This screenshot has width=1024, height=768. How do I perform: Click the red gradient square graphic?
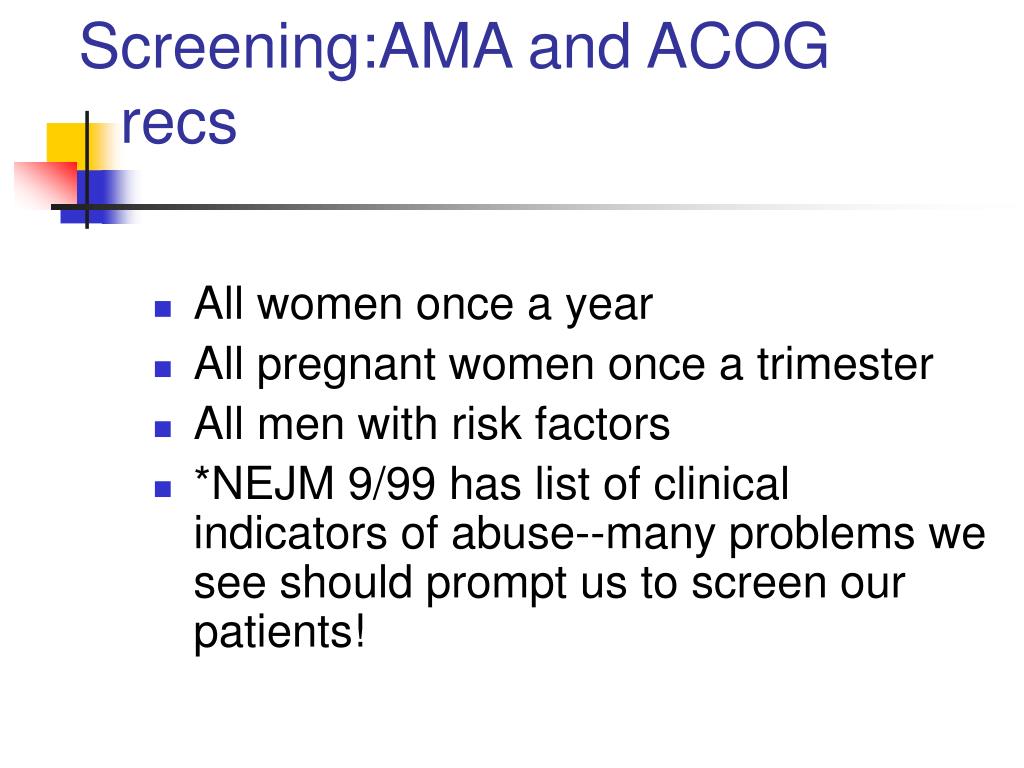(46, 184)
